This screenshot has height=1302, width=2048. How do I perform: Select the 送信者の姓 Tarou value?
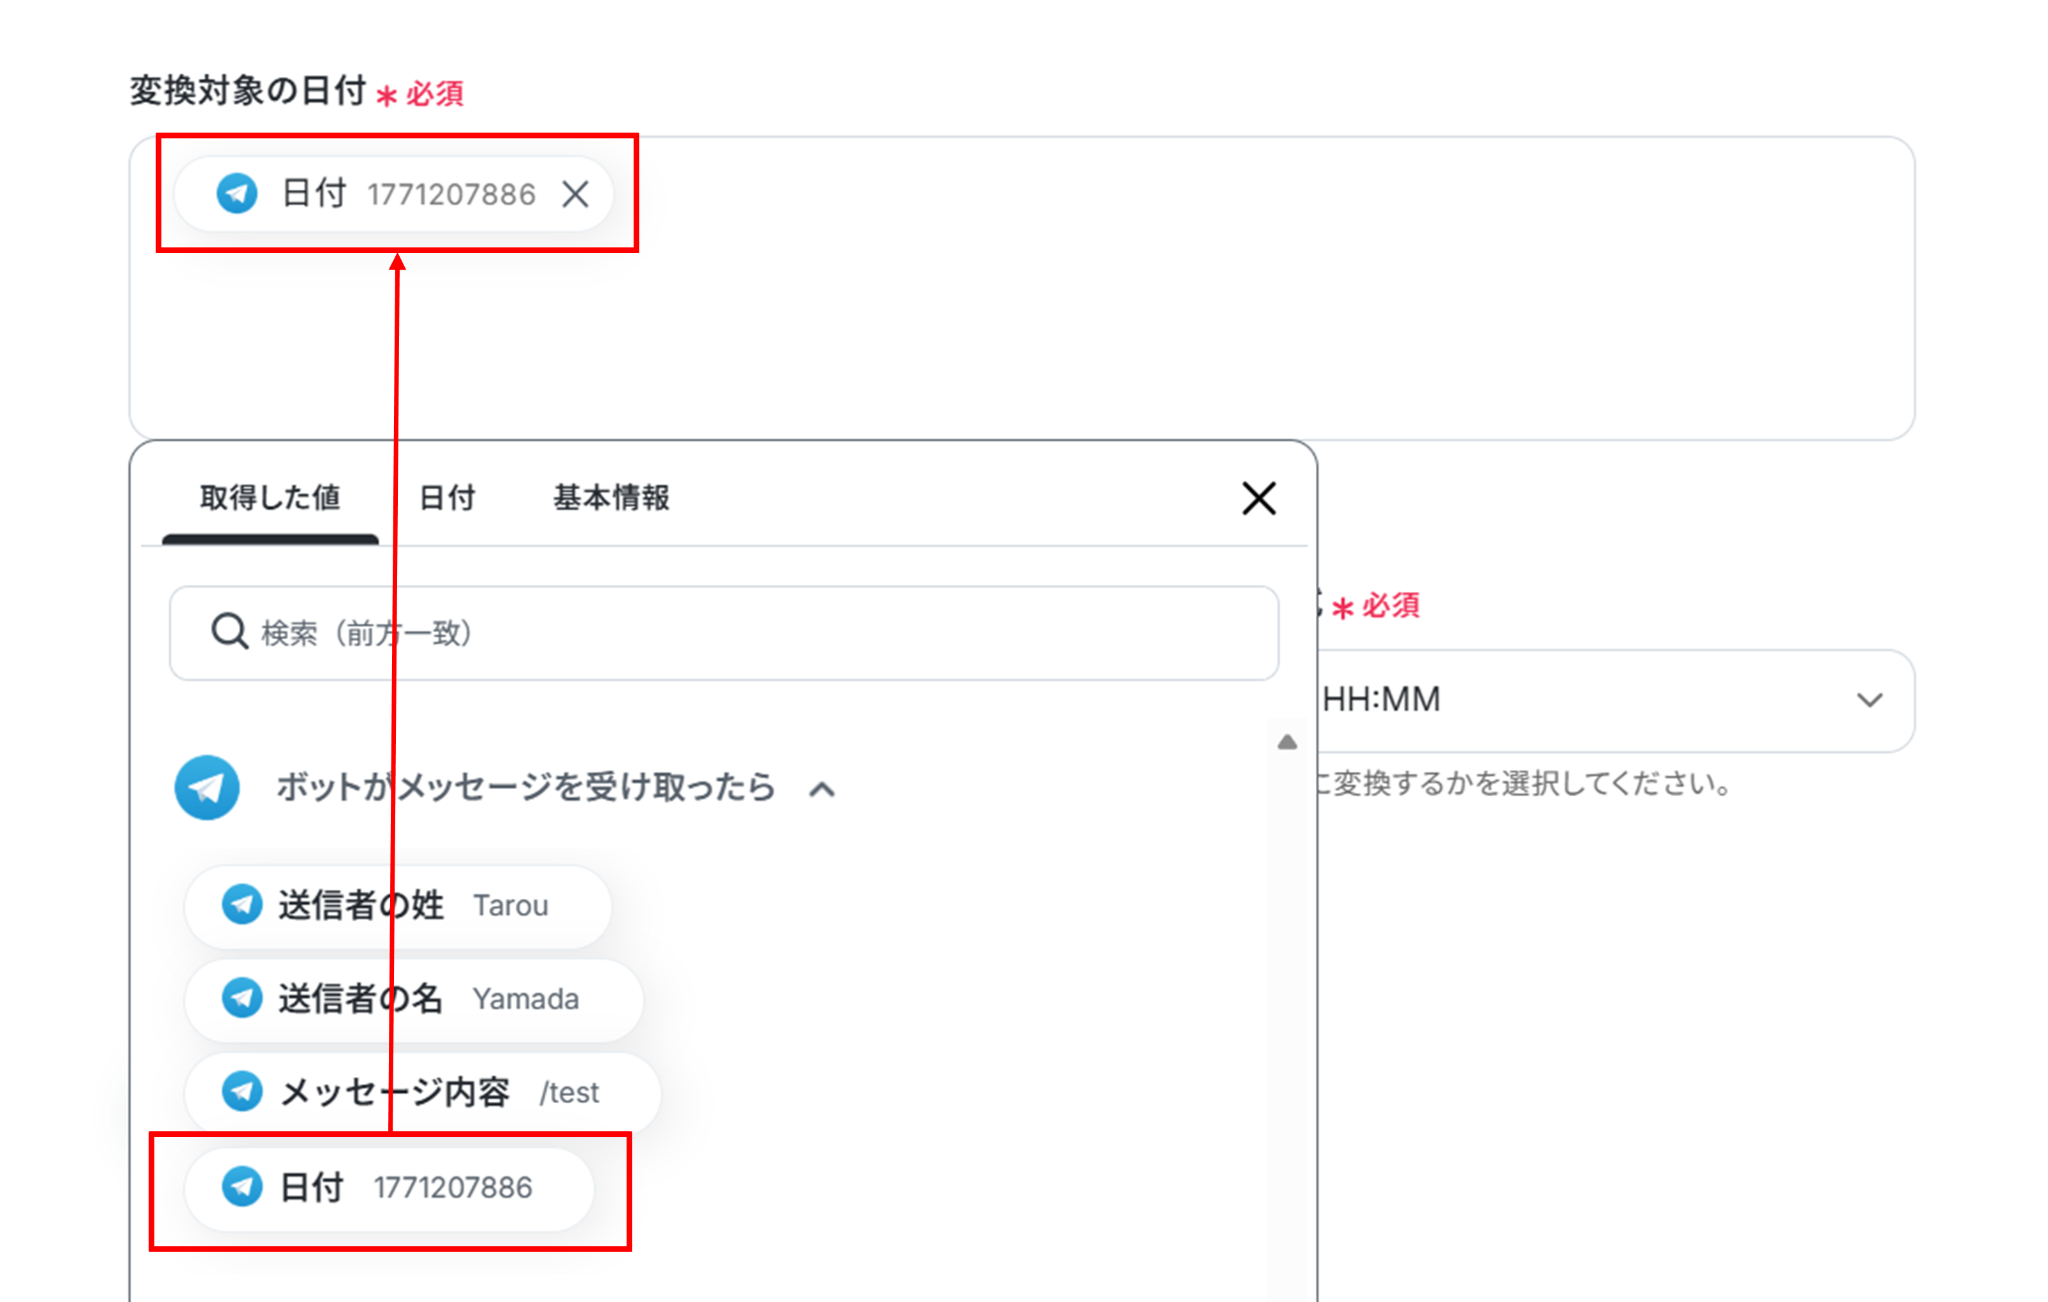coord(400,906)
